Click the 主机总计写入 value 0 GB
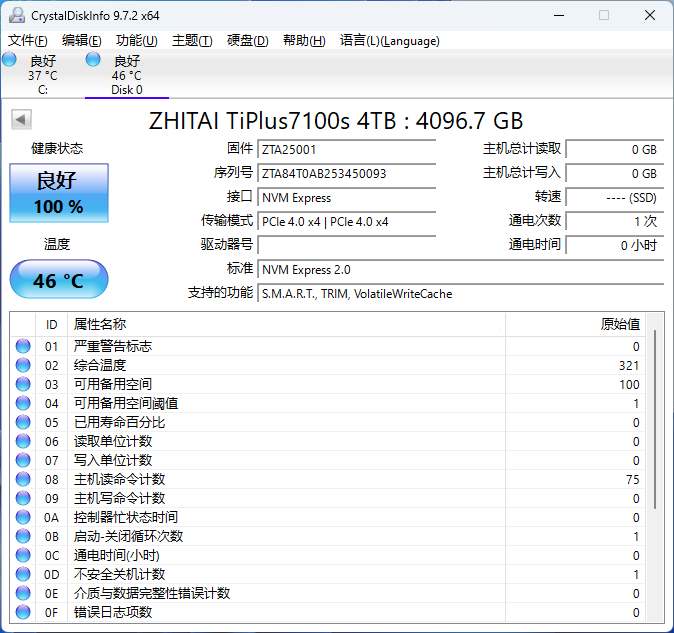This screenshot has width=674, height=633. 615,174
